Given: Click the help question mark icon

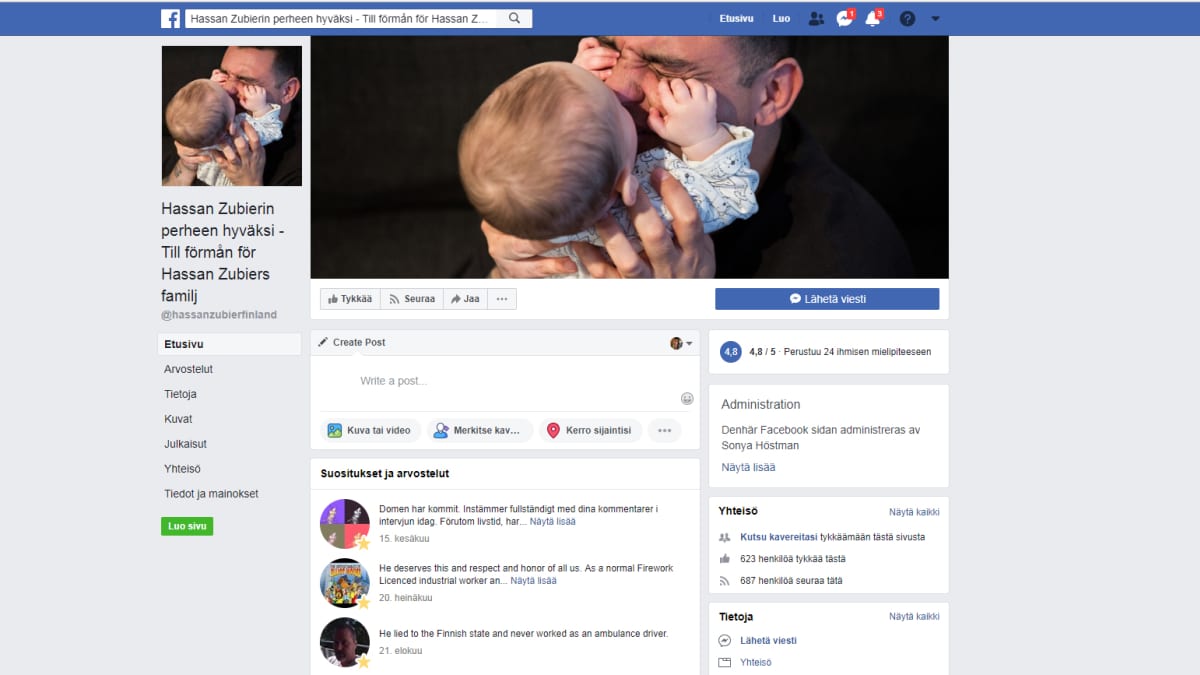Looking at the screenshot, I should click(907, 18).
